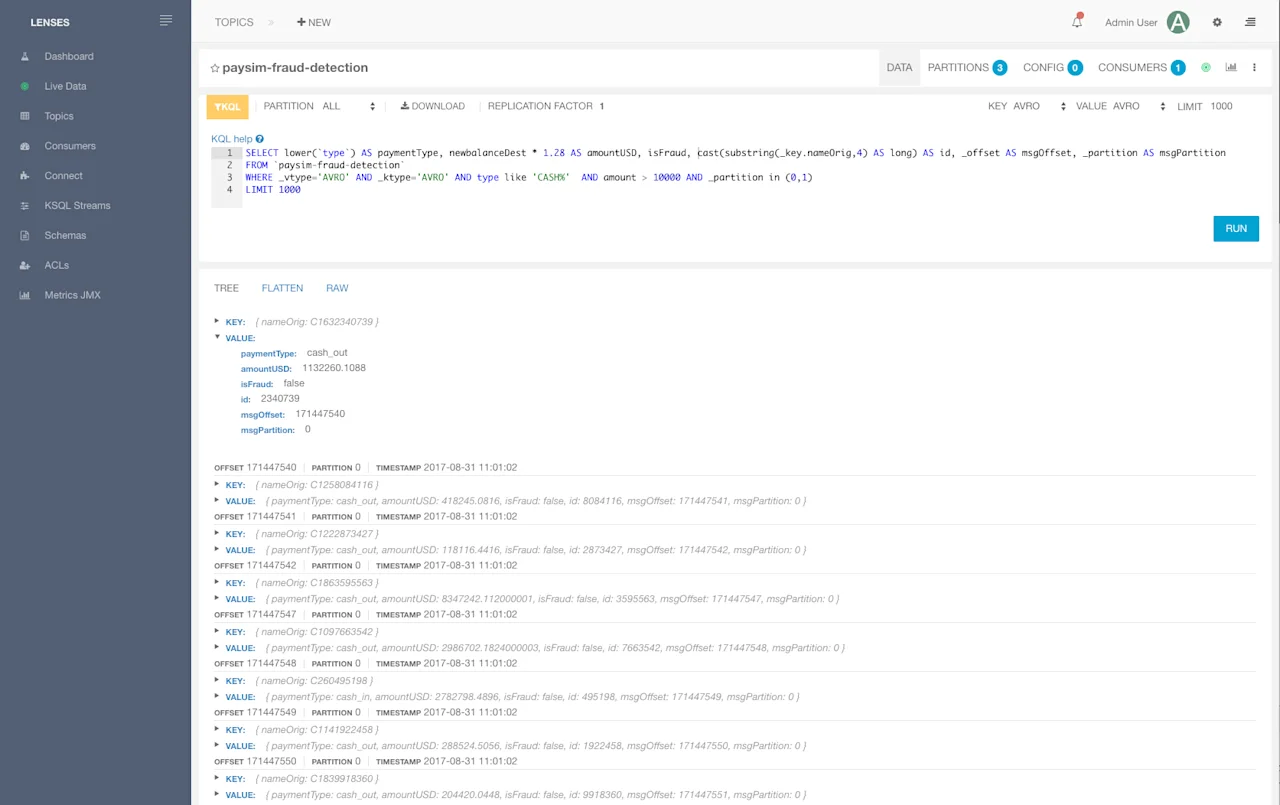
Task: Expand KEY nameOrig C1258084116
Action: pos(217,484)
